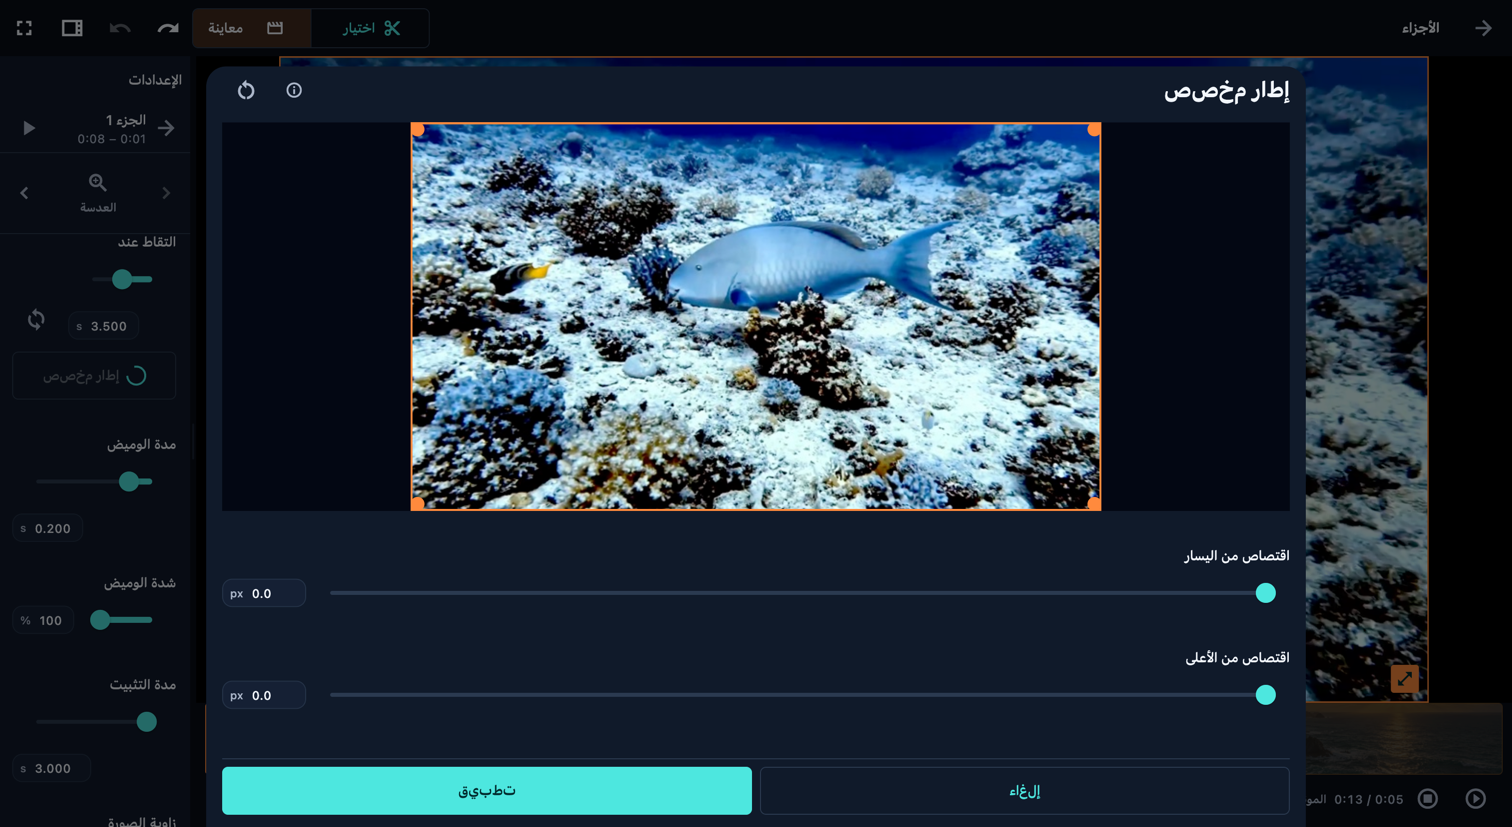Click the fullscreen icon in top bar
1512x827 pixels.
[x=24, y=28]
